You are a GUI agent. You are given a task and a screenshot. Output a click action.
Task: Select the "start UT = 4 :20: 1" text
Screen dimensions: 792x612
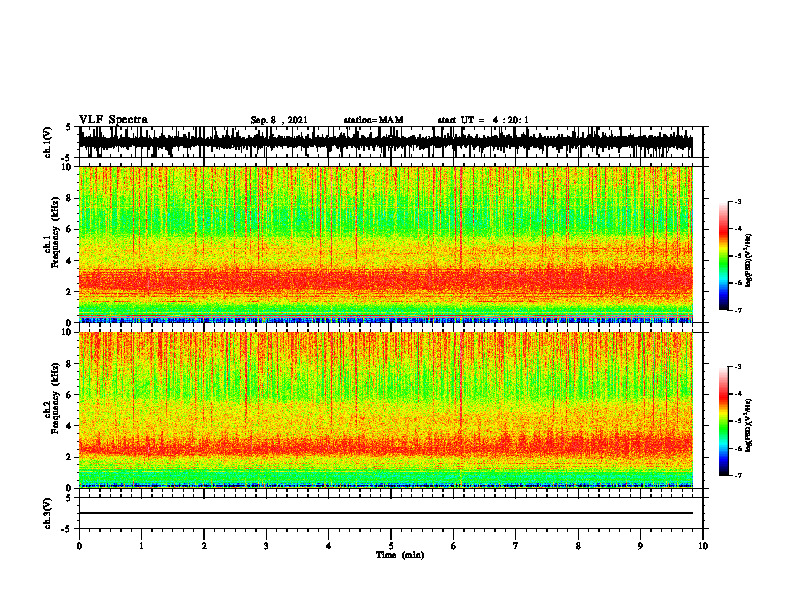[x=483, y=120]
